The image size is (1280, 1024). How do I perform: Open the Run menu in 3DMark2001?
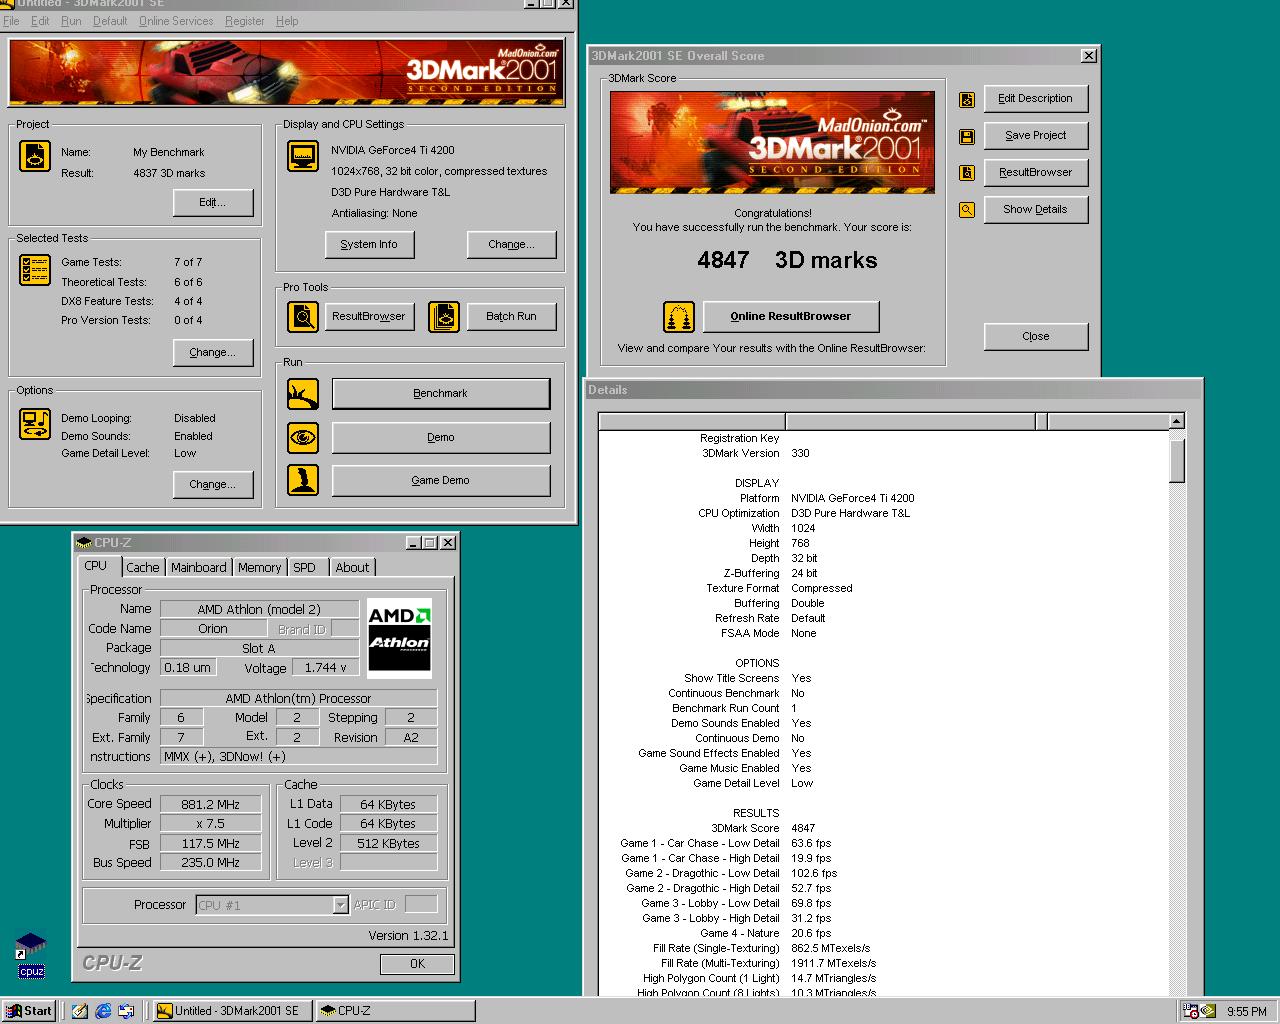pos(71,21)
